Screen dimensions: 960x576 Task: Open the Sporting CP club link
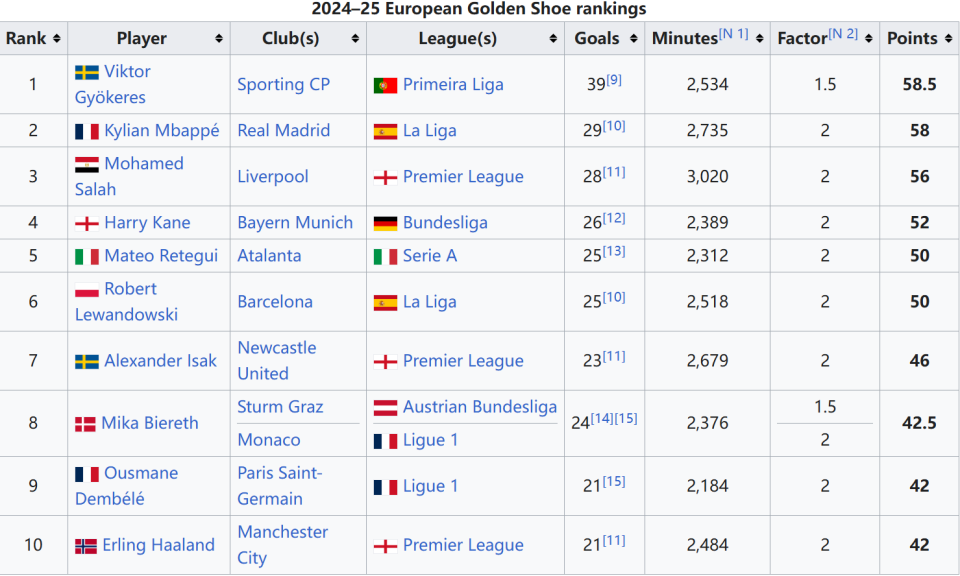click(283, 85)
